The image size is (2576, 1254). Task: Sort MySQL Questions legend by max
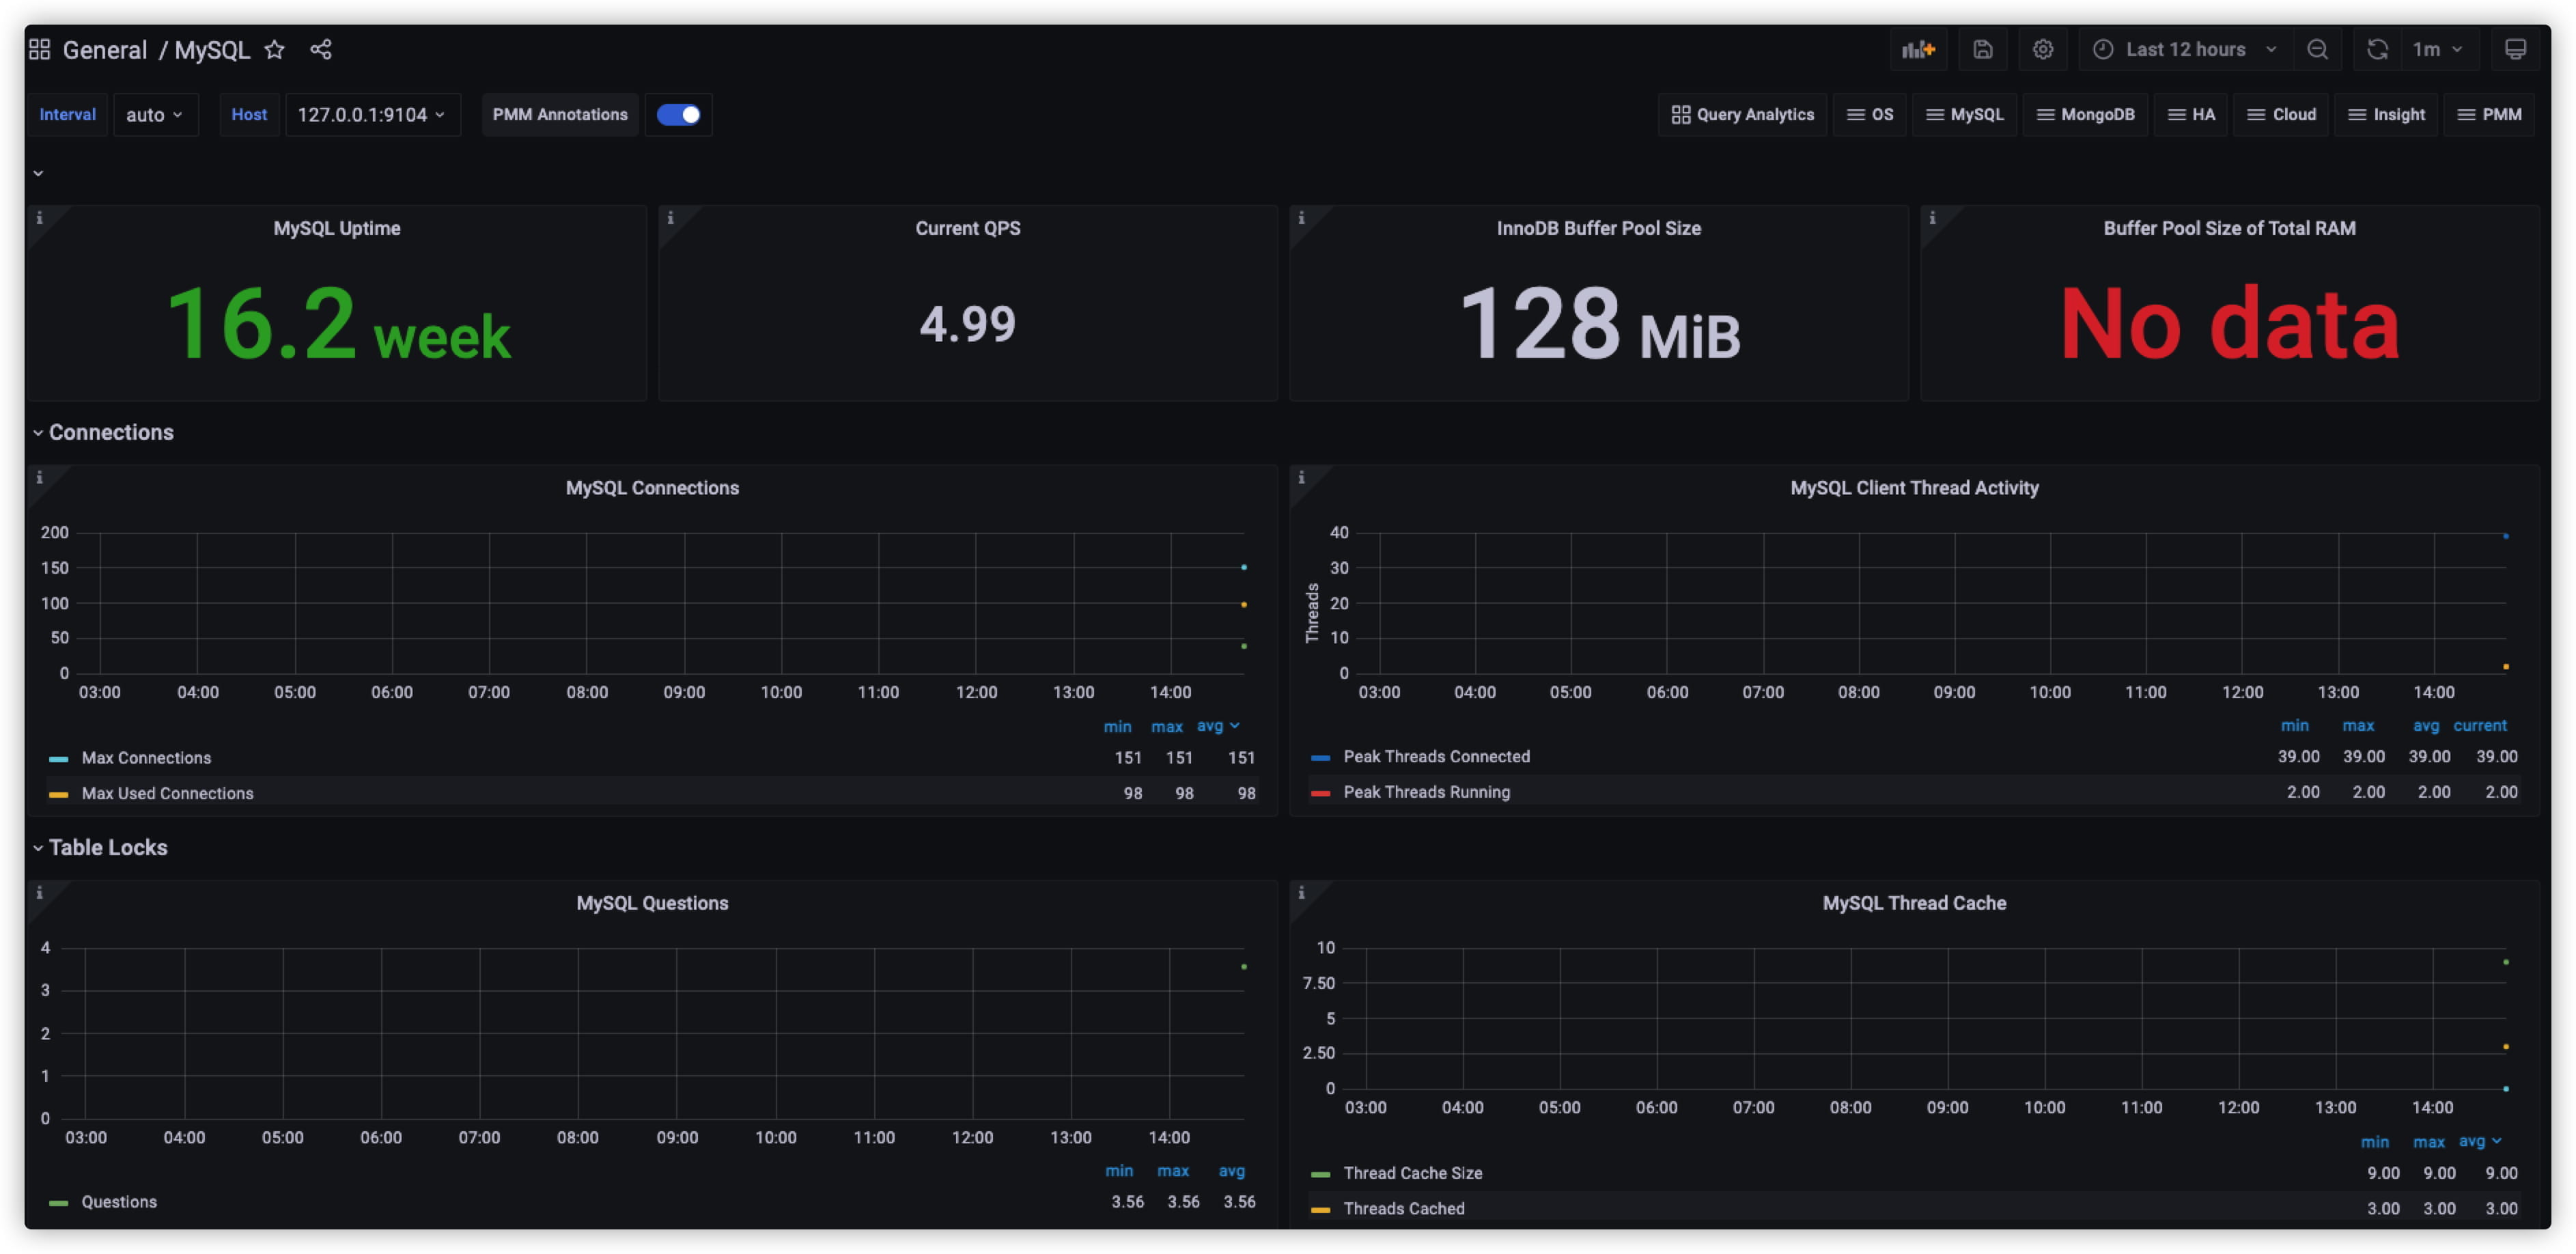[x=1173, y=1171]
